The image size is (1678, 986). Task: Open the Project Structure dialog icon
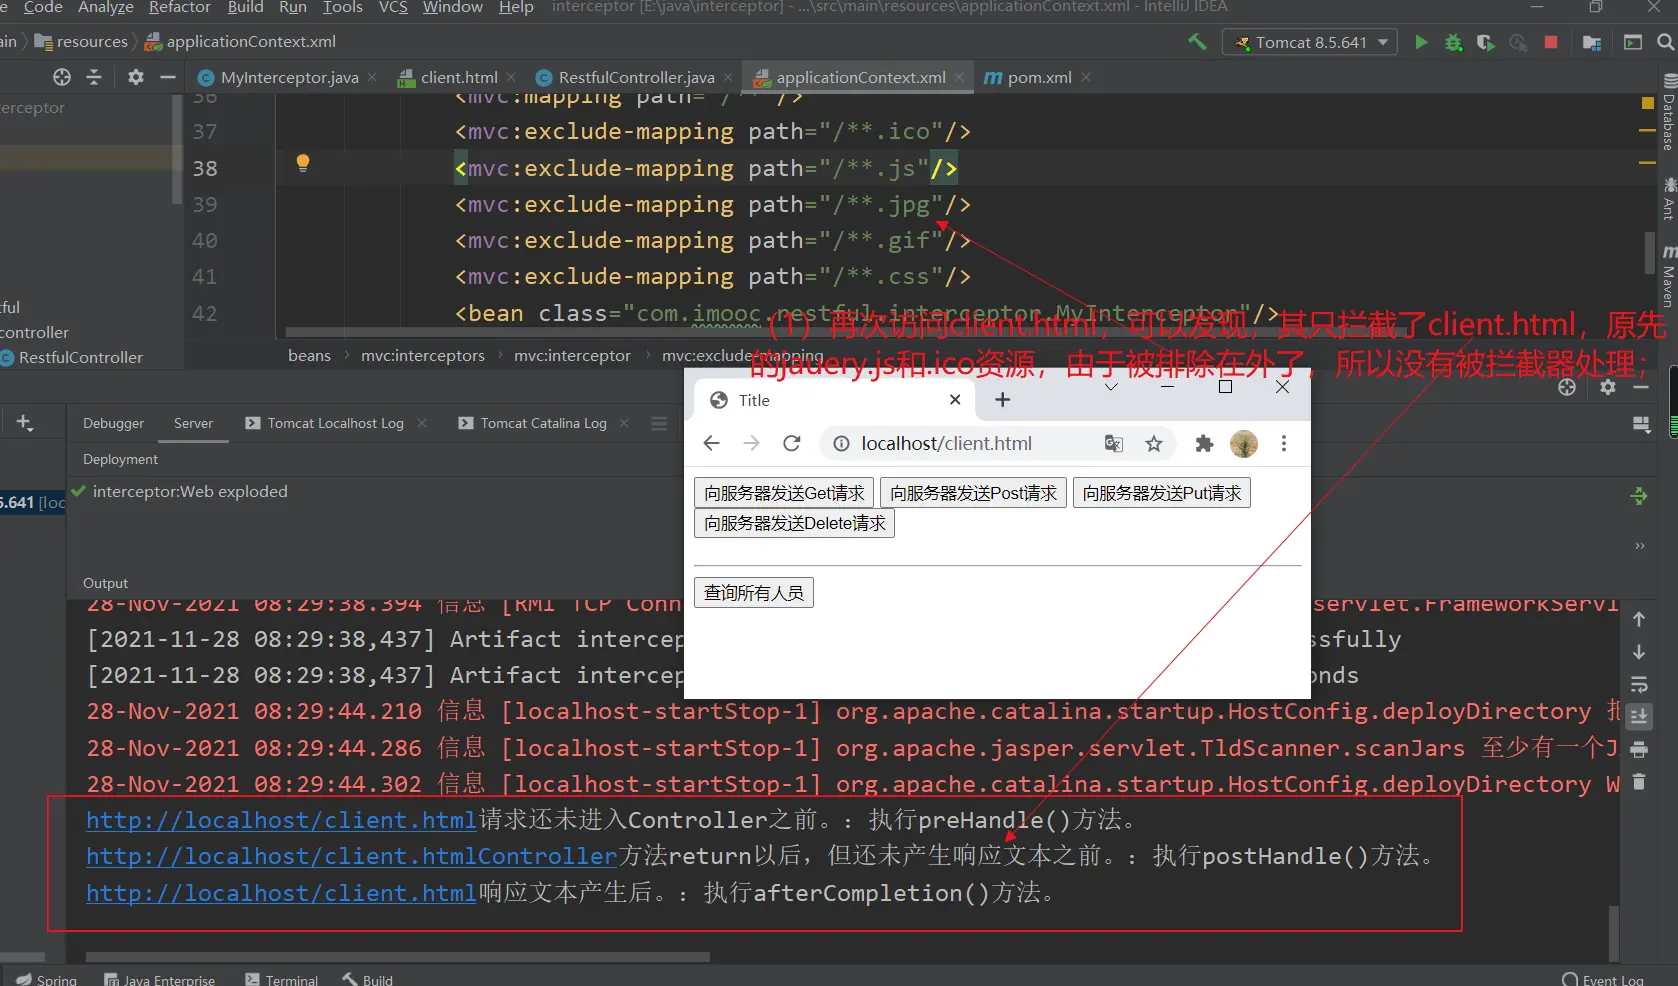point(1592,42)
